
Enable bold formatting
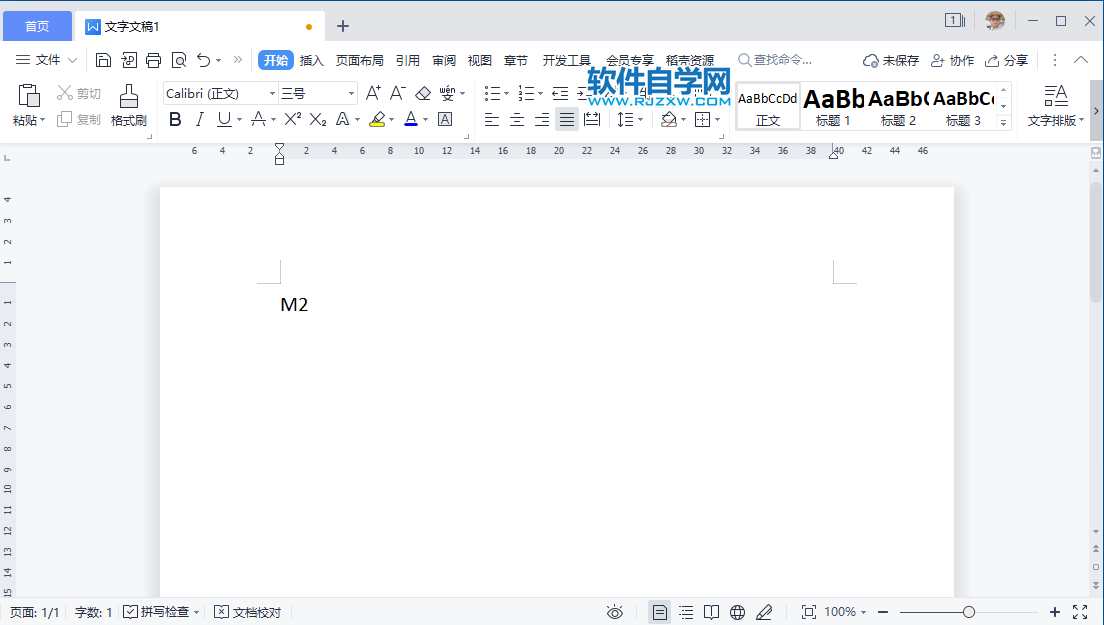(175, 120)
